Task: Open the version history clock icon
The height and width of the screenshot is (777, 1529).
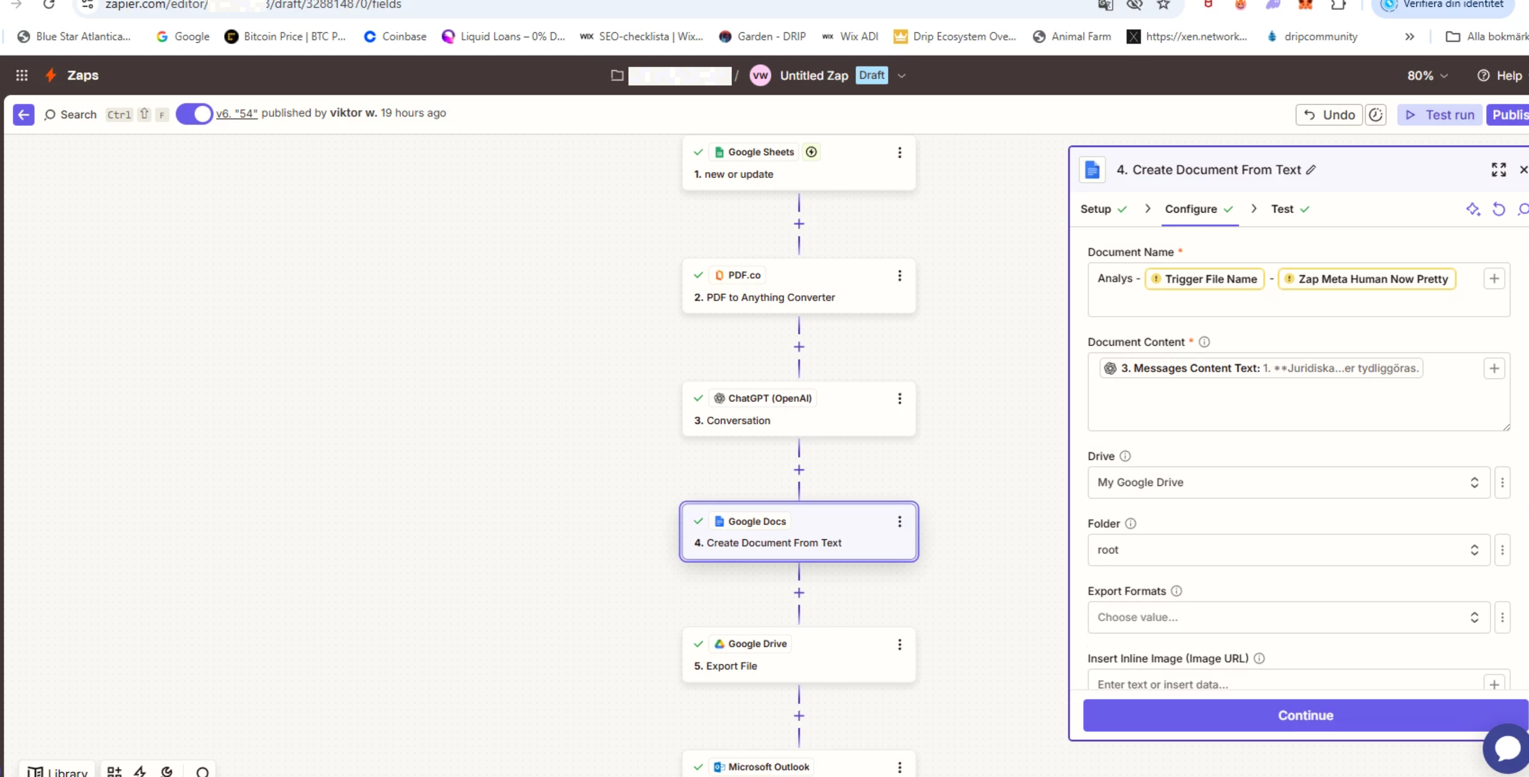Action: (1376, 115)
